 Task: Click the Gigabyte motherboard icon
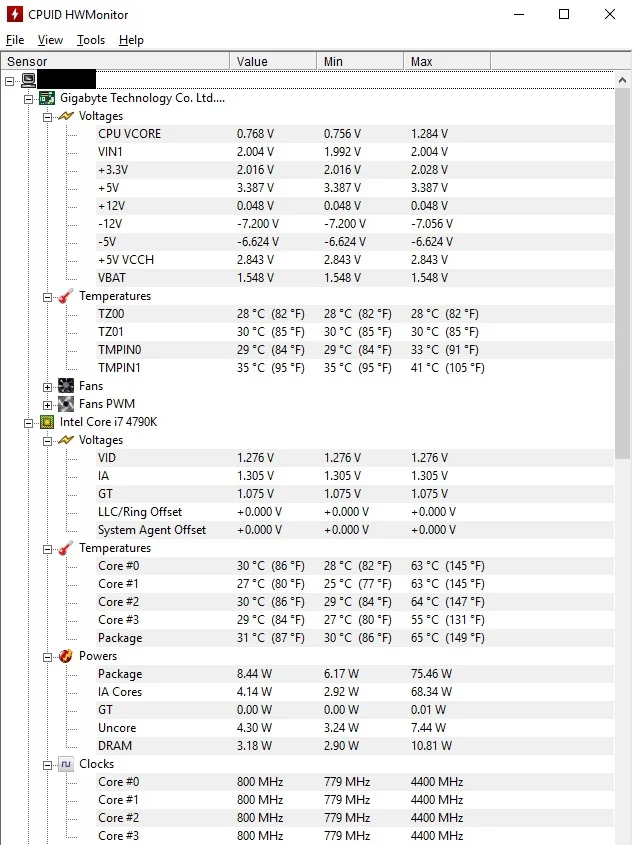[47, 98]
